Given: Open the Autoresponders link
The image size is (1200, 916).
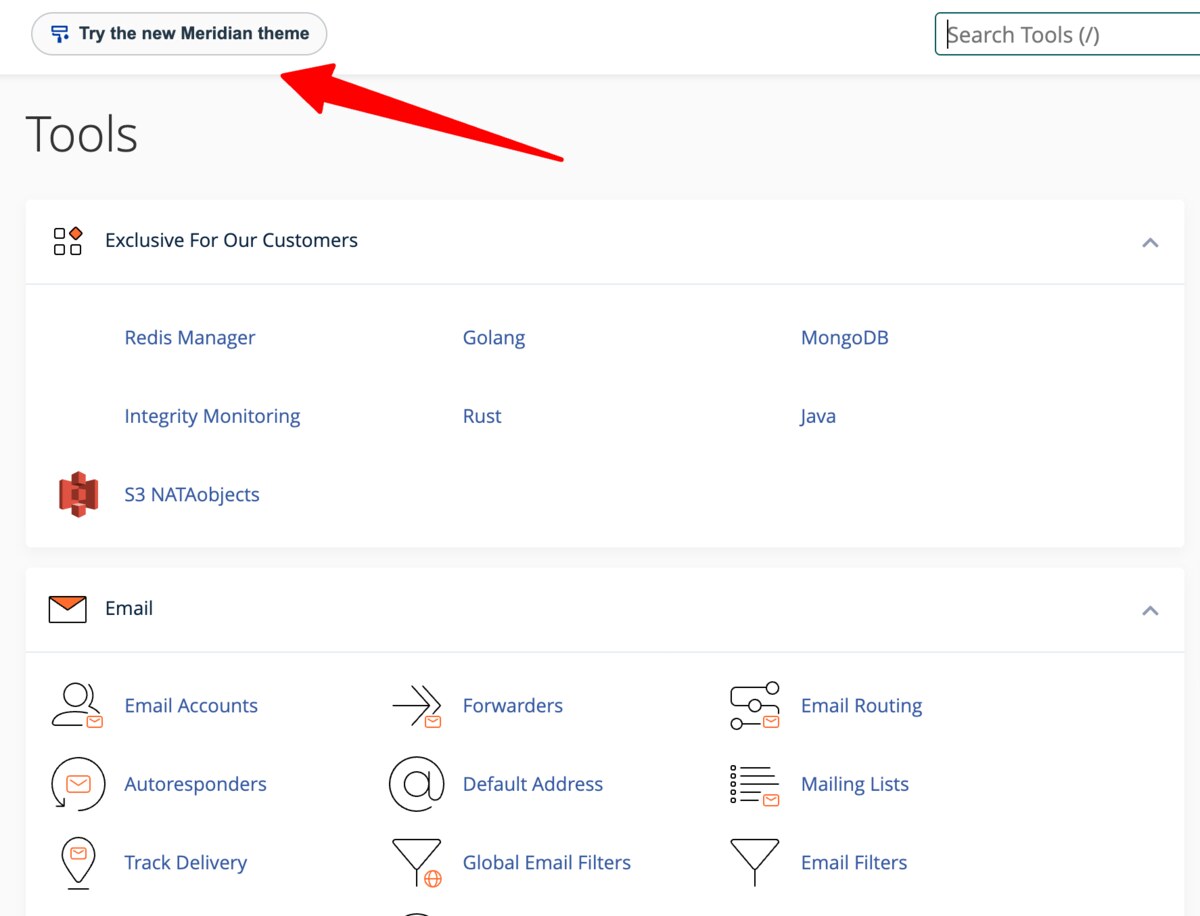Looking at the screenshot, I should pos(195,784).
